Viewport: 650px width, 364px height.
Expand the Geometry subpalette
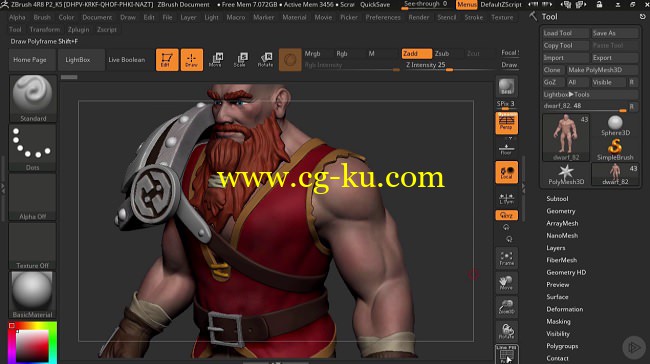[560, 211]
